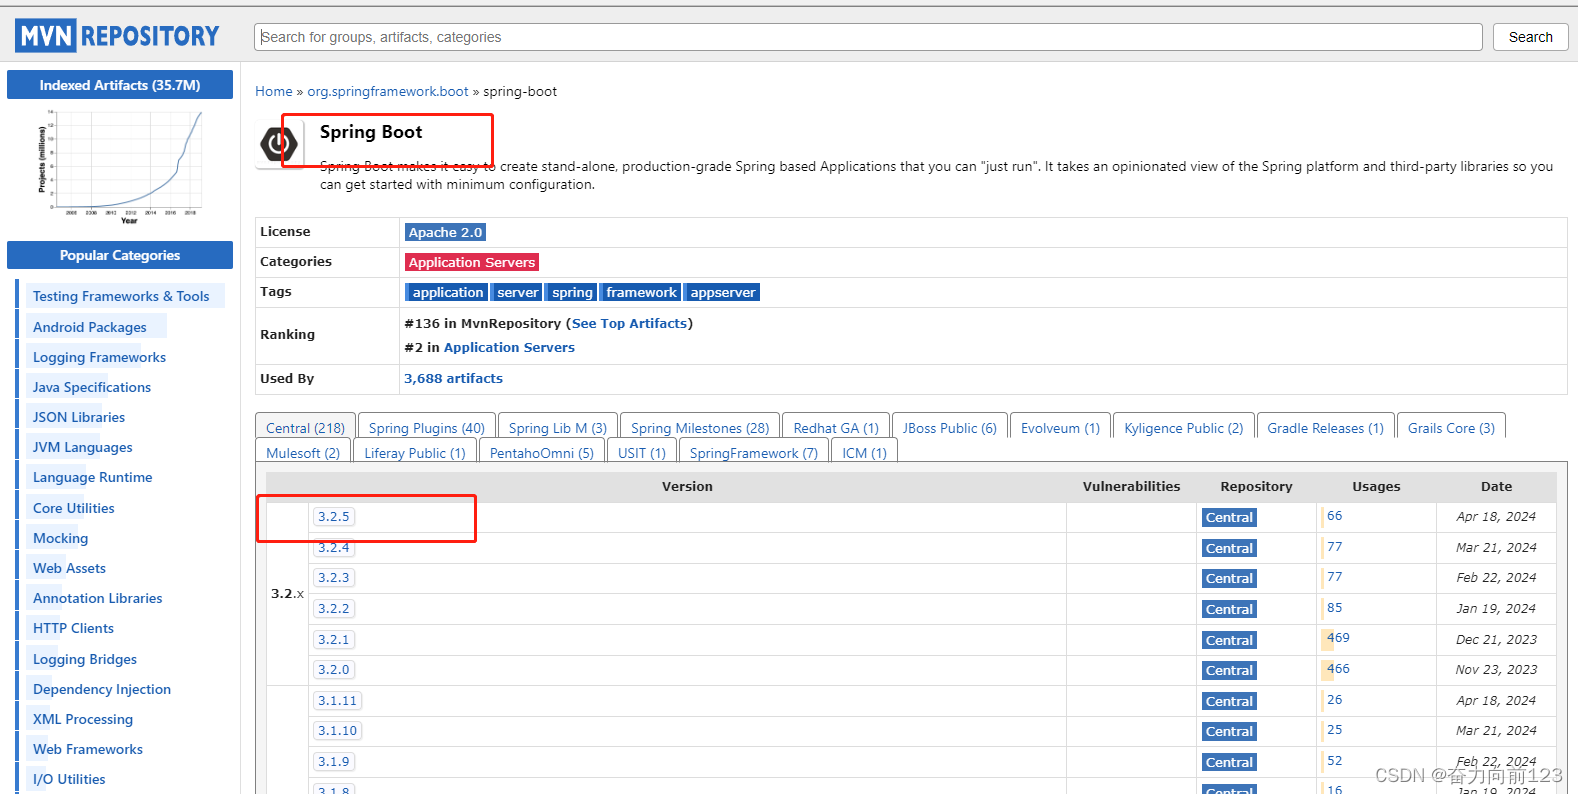1578x794 pixels.
Task: Open org.springframework.boot breadcrumb link
Action: [388, 91]
